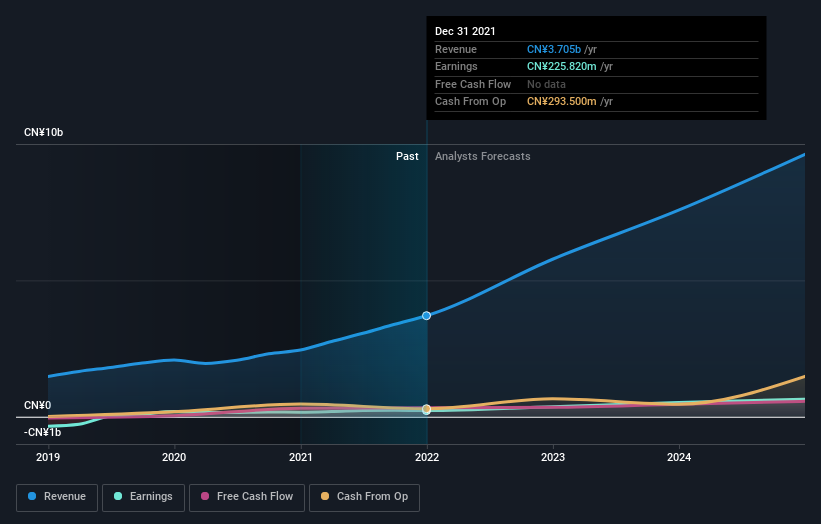Click the orange Cash From Op legend dot
Image resolution: width=821 pixels, height=524 pixels.
[x=325, y=496]
